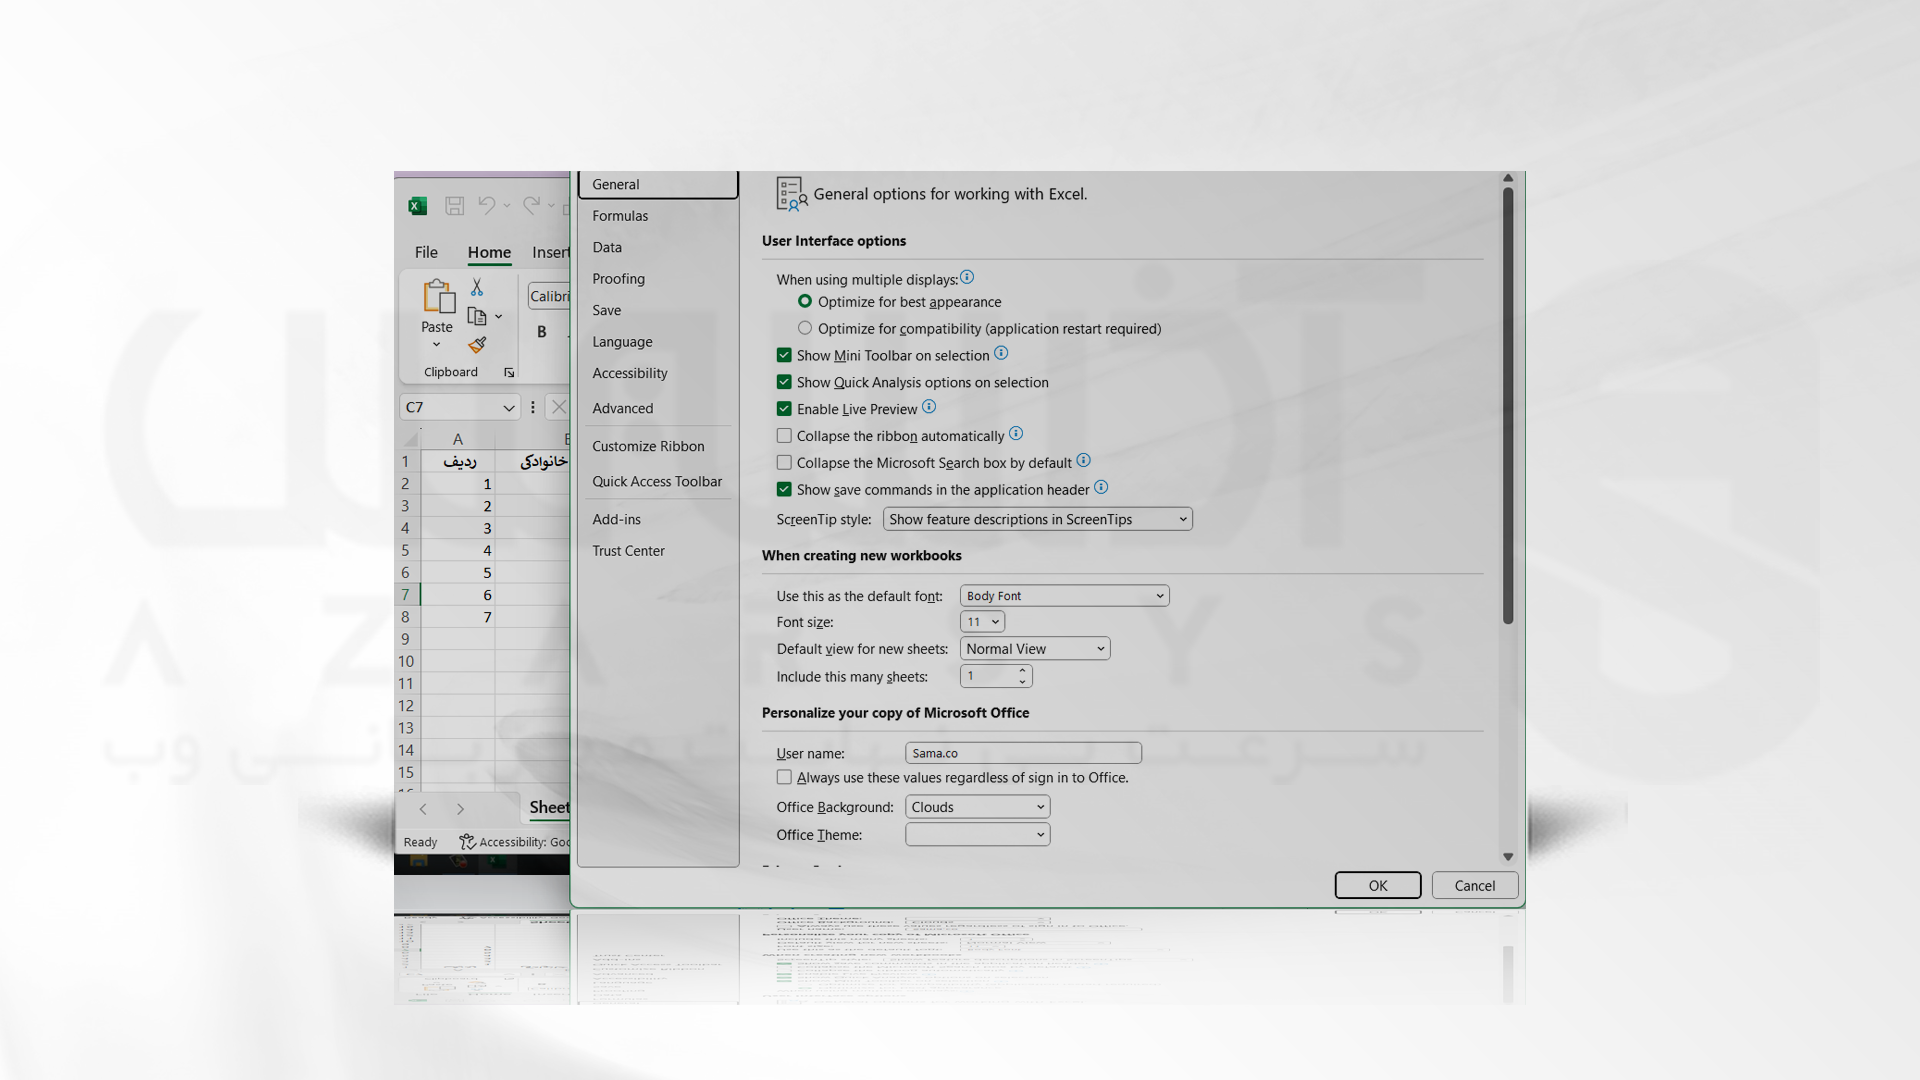Click the Format Painter brush icon

pos(477,345)
